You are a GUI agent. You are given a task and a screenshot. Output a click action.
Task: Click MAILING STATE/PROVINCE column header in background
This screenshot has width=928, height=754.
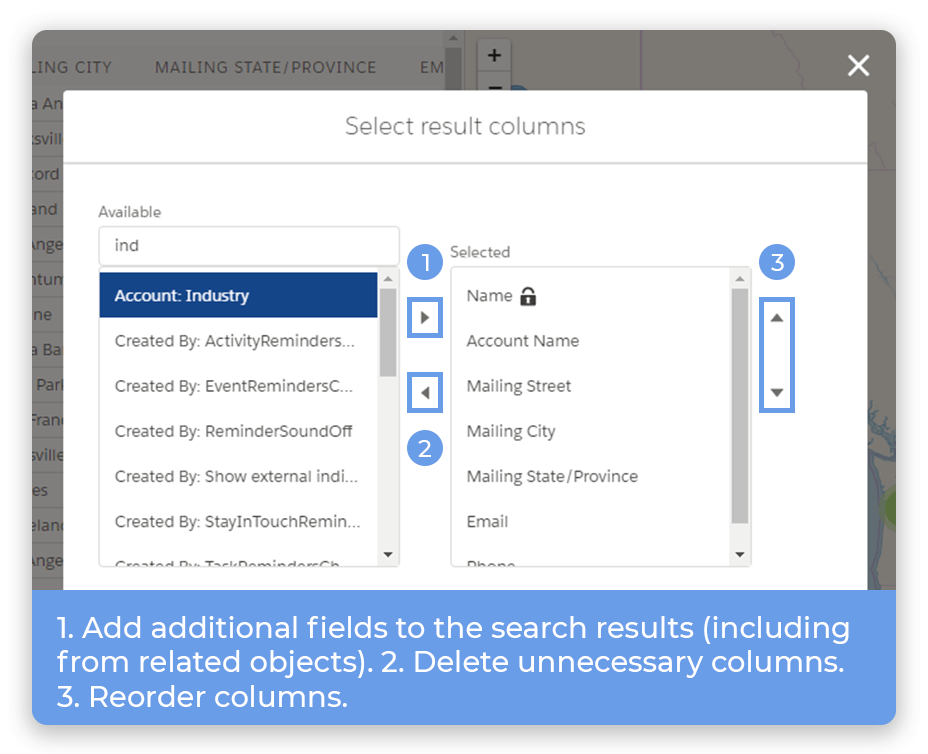[x=265, y=67]
